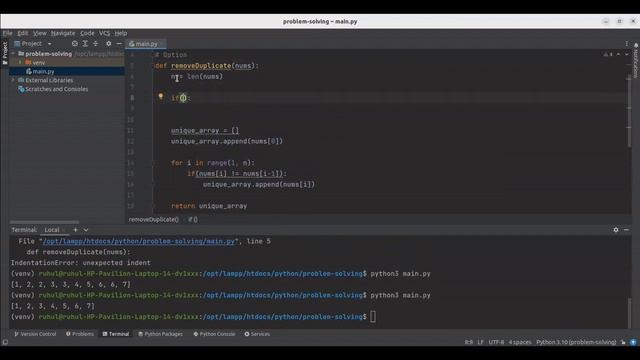This screenshot has width=640, height=360.
Task: Open the Version Control tool window
Action: [x=35, y=334]
